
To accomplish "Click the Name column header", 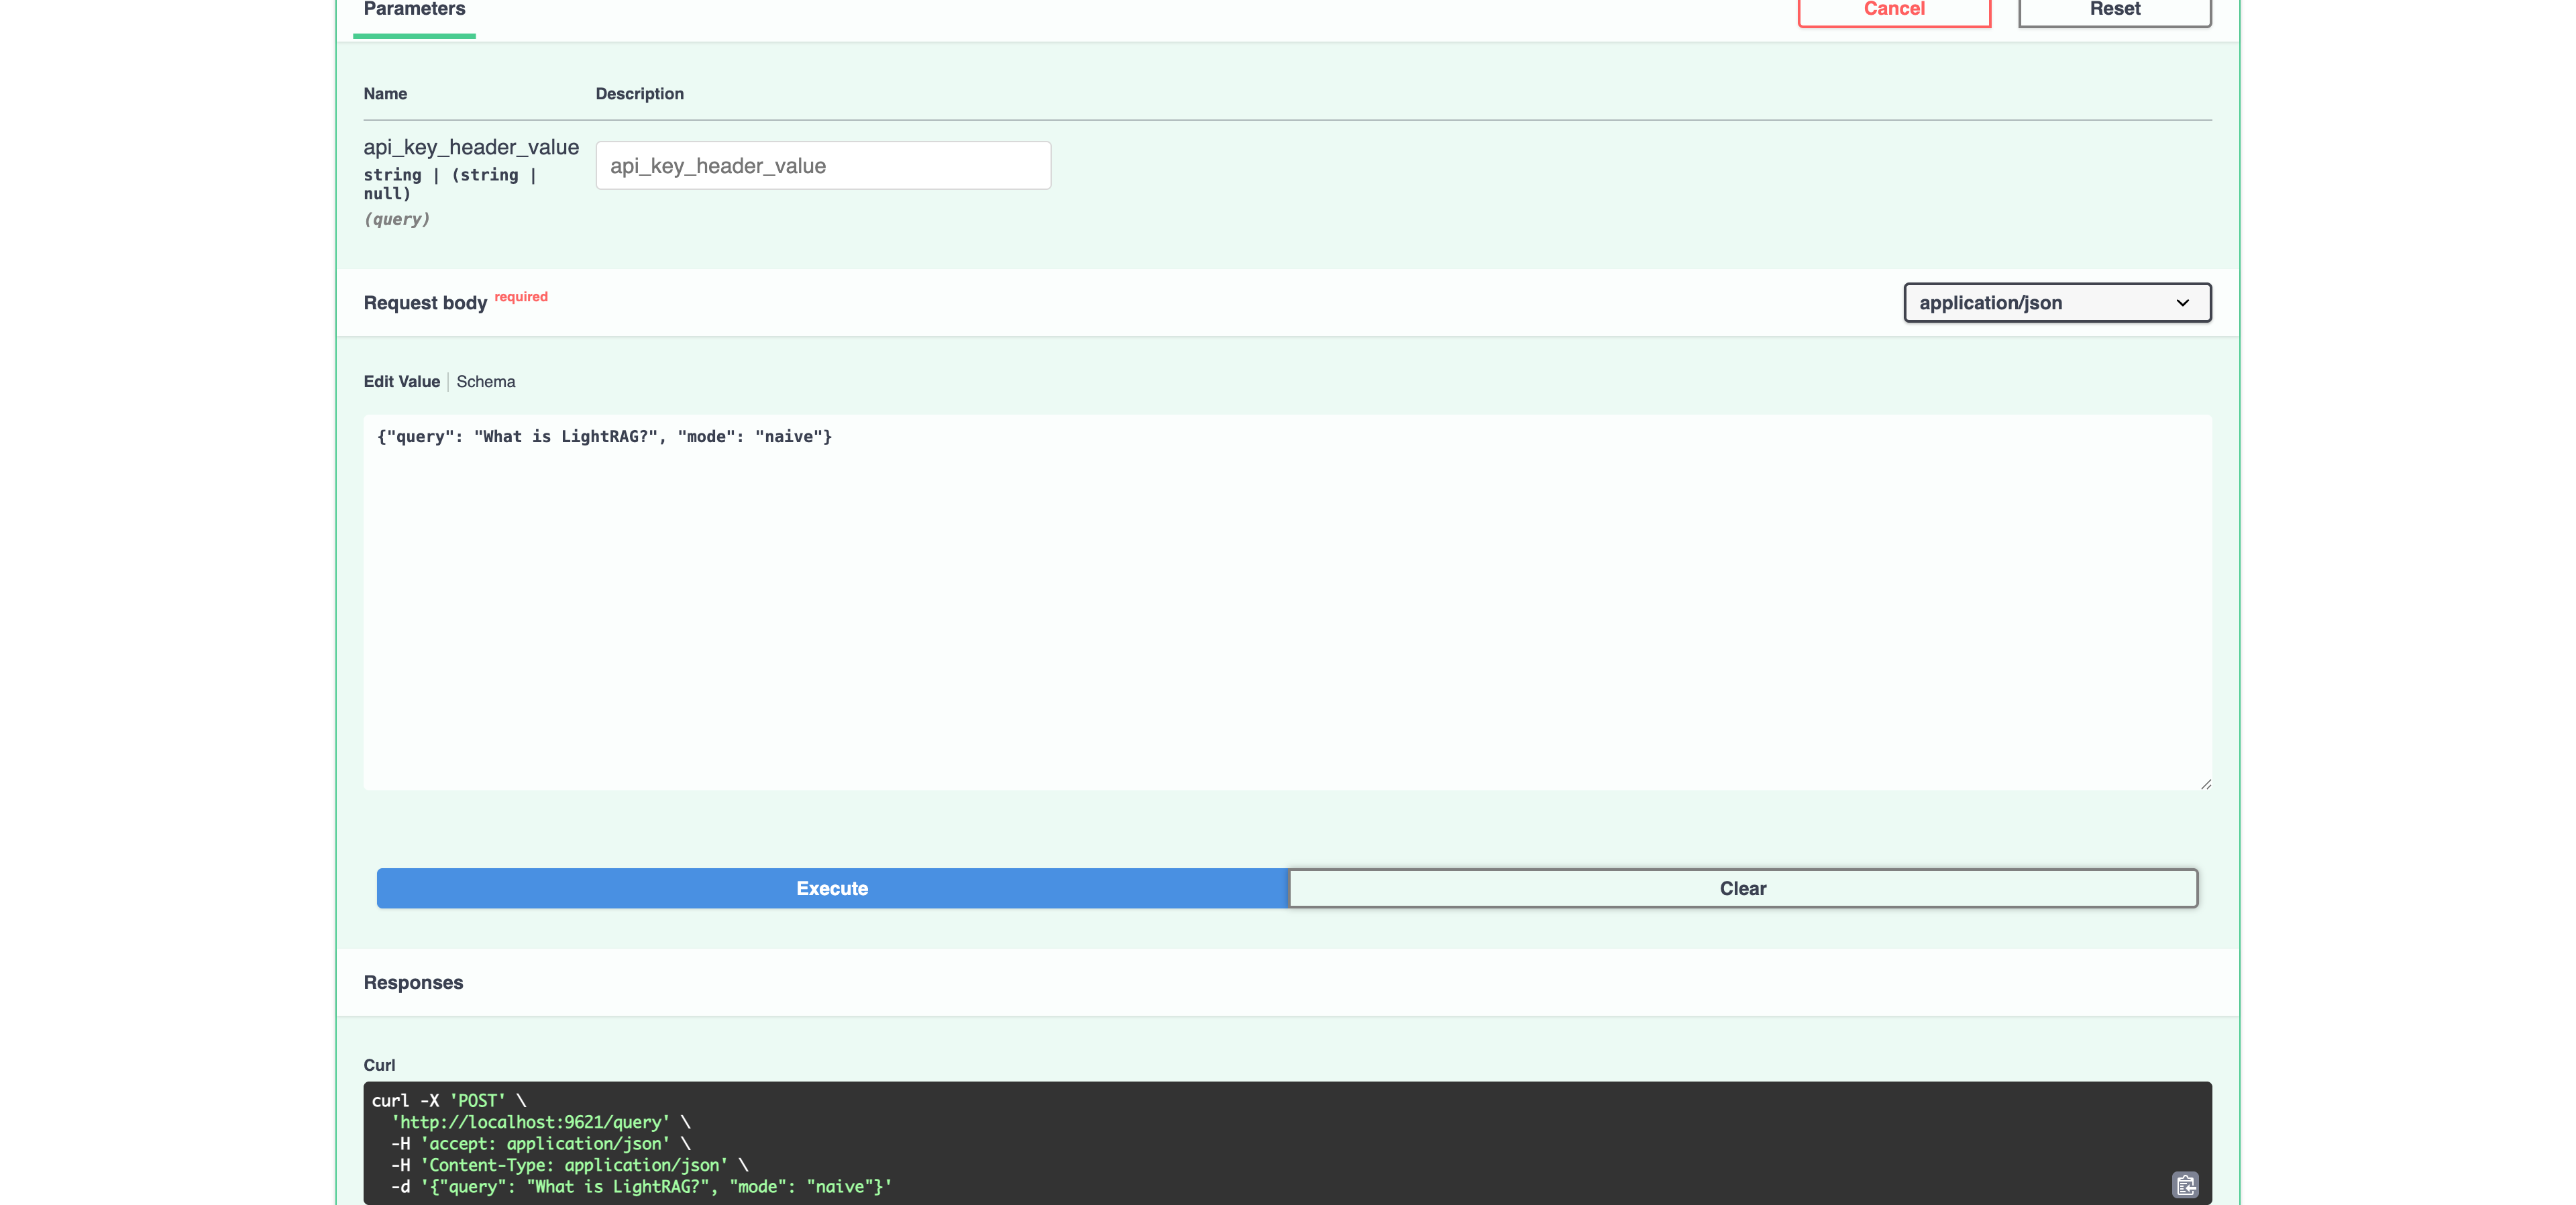I will click(x=385, y=94).
